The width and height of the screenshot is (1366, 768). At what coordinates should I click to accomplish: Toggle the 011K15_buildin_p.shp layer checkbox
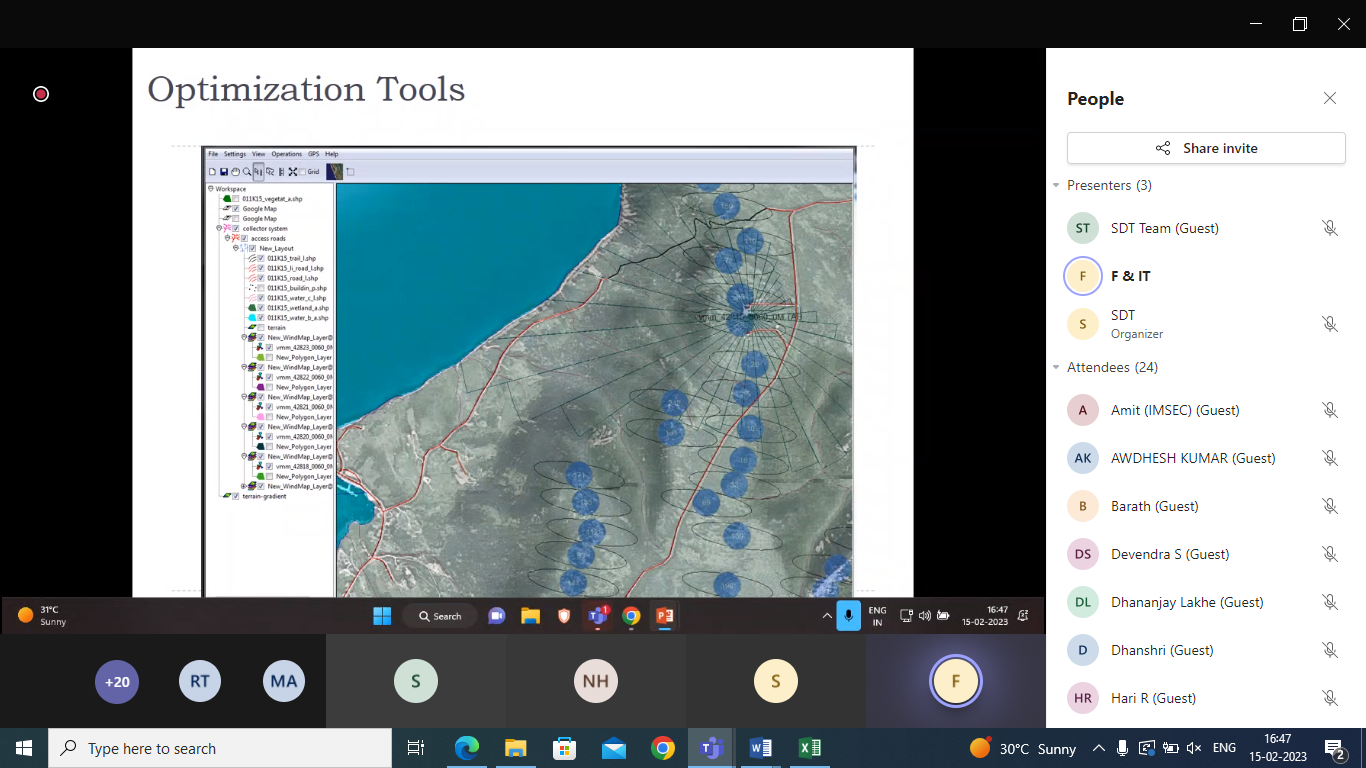pos(261,288)
